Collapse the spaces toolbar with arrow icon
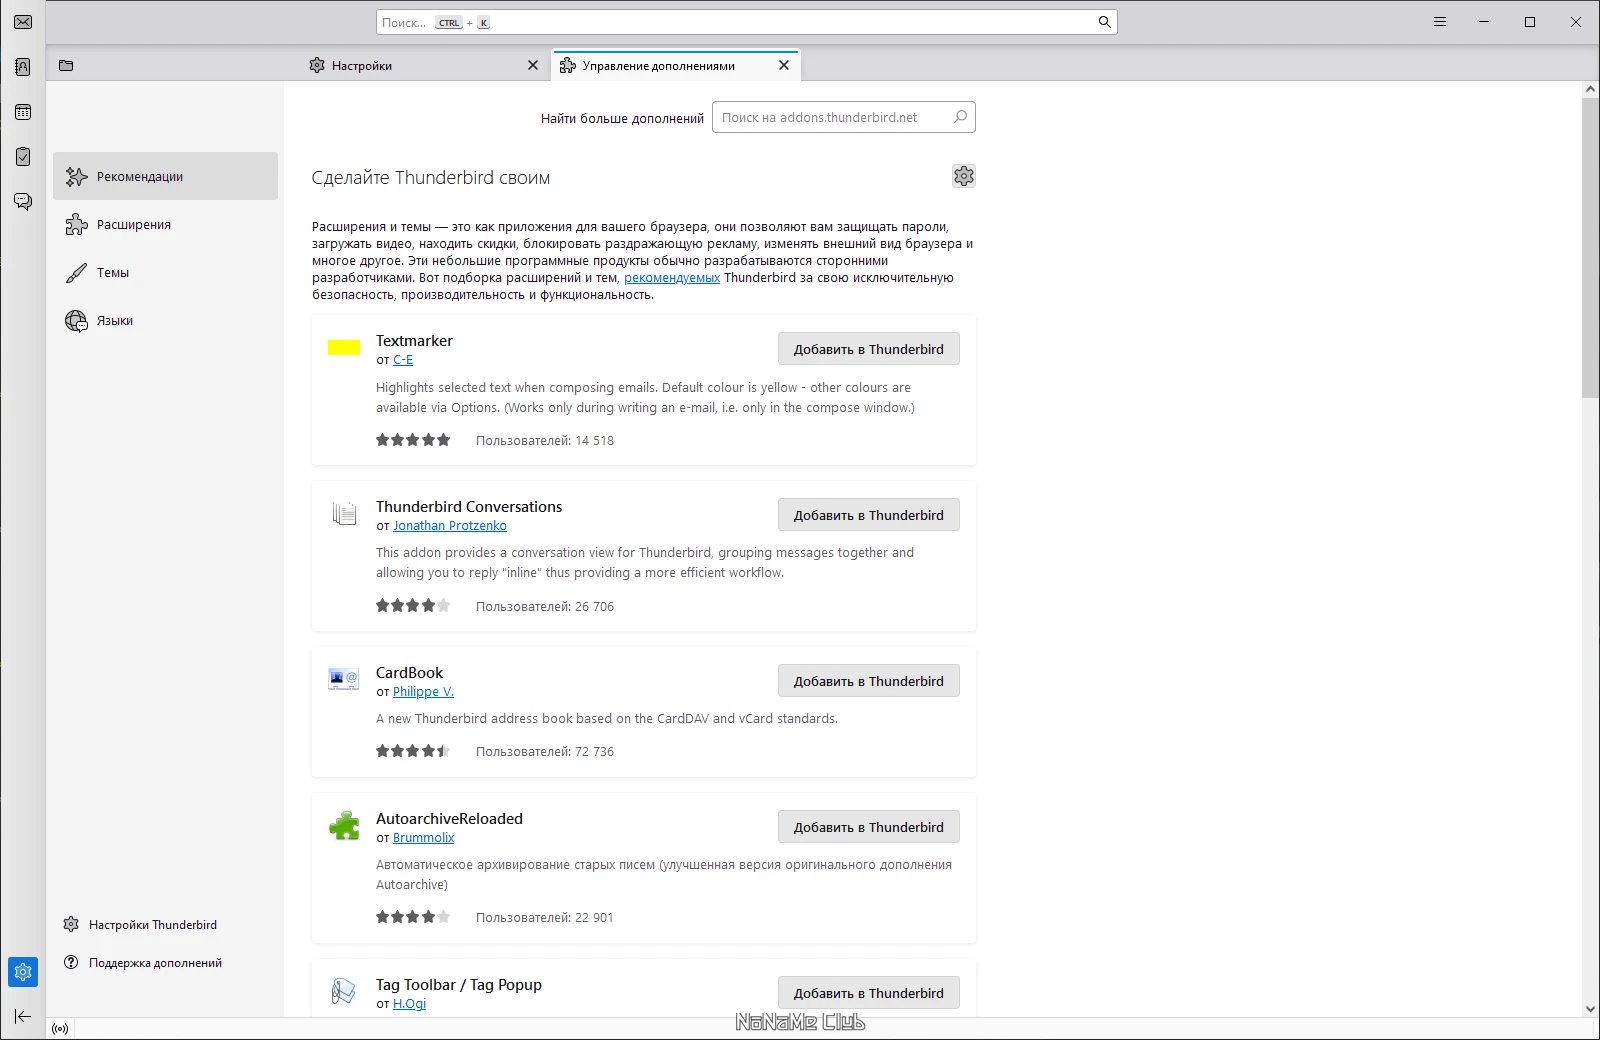Viewport: 1600px width, 1040px height. pyautogui.click(x=23, y=1016)
